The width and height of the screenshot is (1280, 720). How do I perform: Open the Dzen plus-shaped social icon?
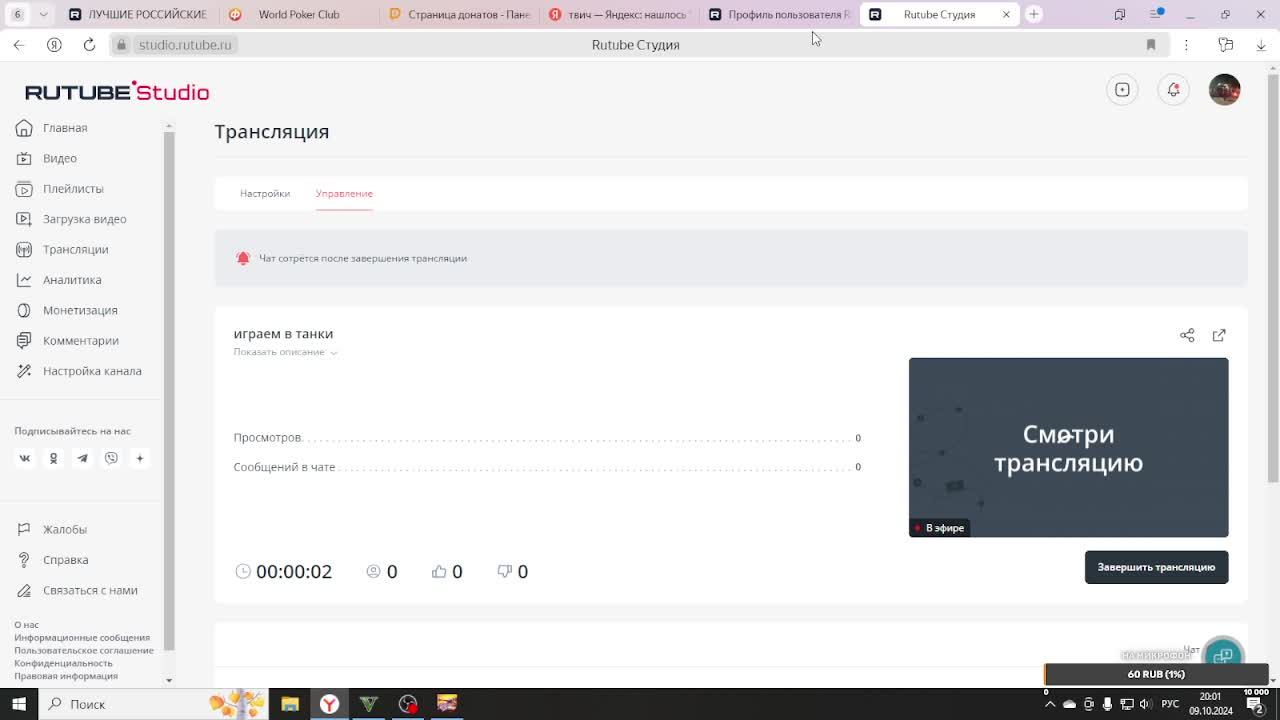(x=140, y=458)
